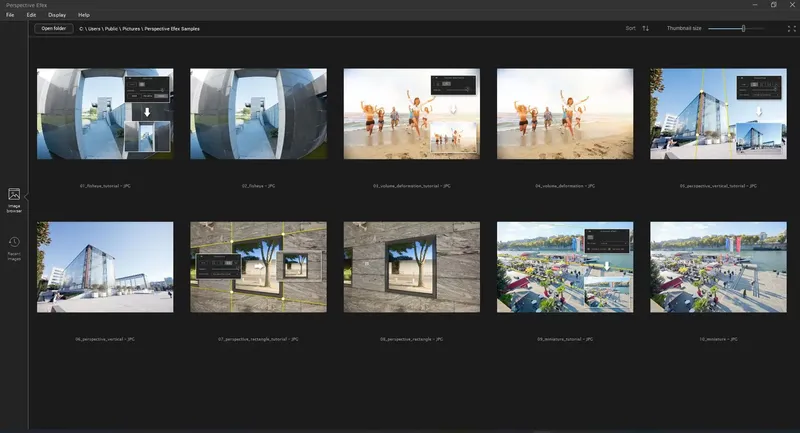
Task: Click the 01_fisheye_tutorial - JPG filename
Action: coord(105,186)
